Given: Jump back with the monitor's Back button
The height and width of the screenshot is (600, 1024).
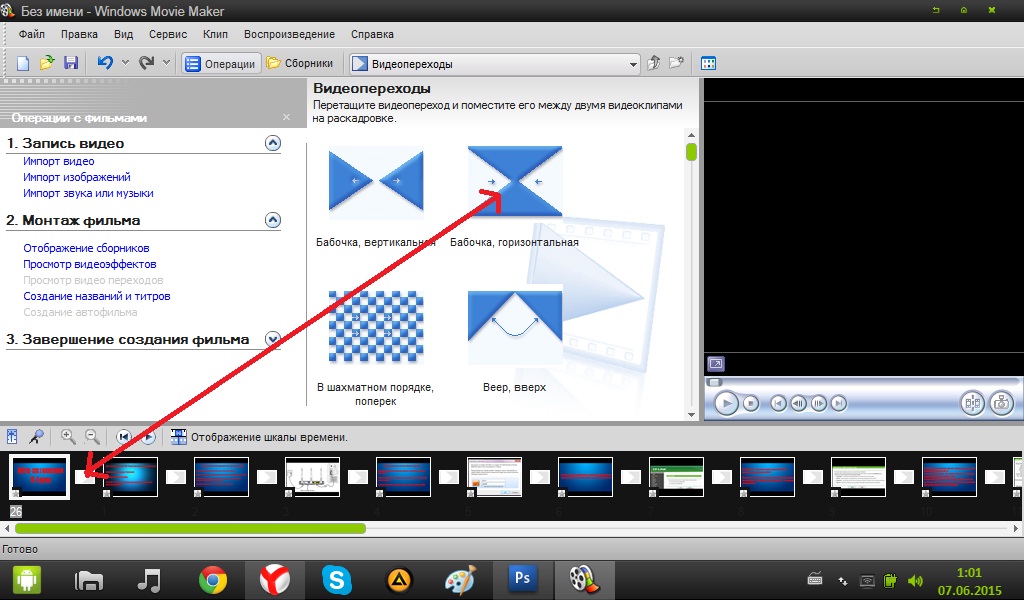Looking at the screenshot, I should point(778,403).
